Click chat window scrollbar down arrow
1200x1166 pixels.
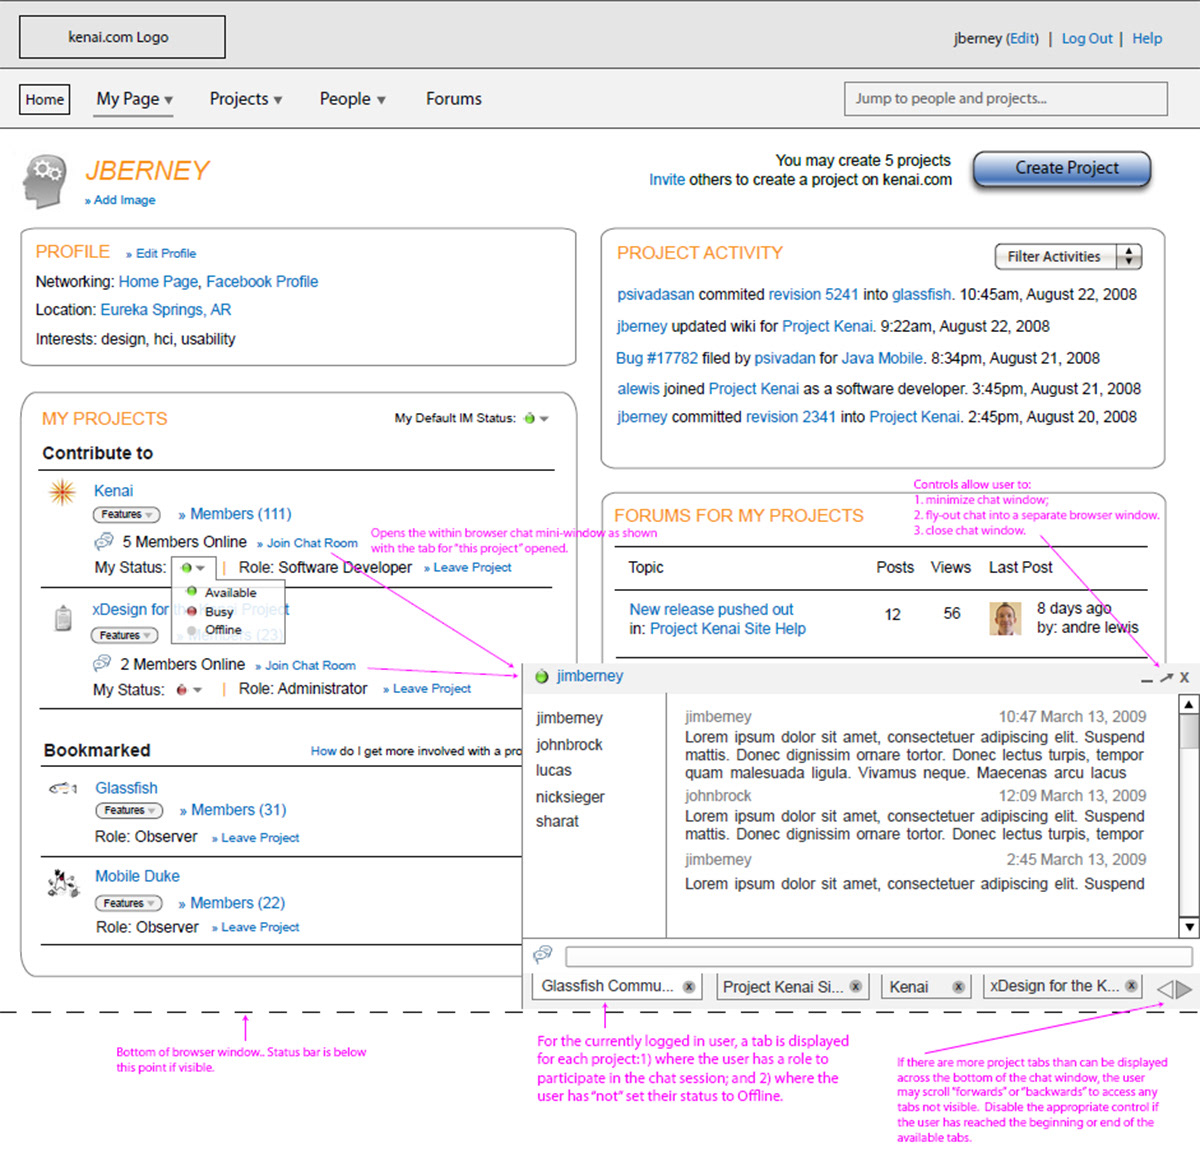tap(1189, 927)
